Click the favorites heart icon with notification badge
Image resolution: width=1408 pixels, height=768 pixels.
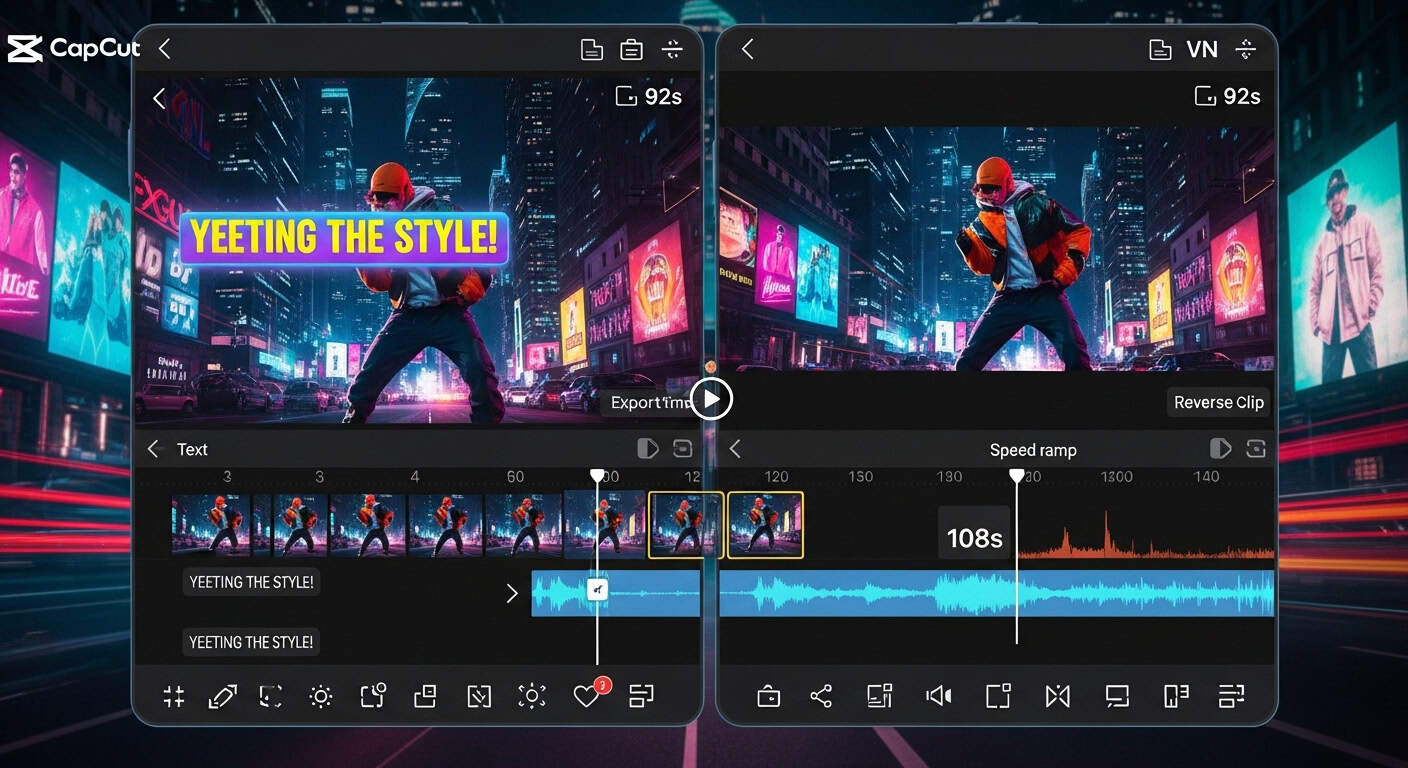coord(588,696)
